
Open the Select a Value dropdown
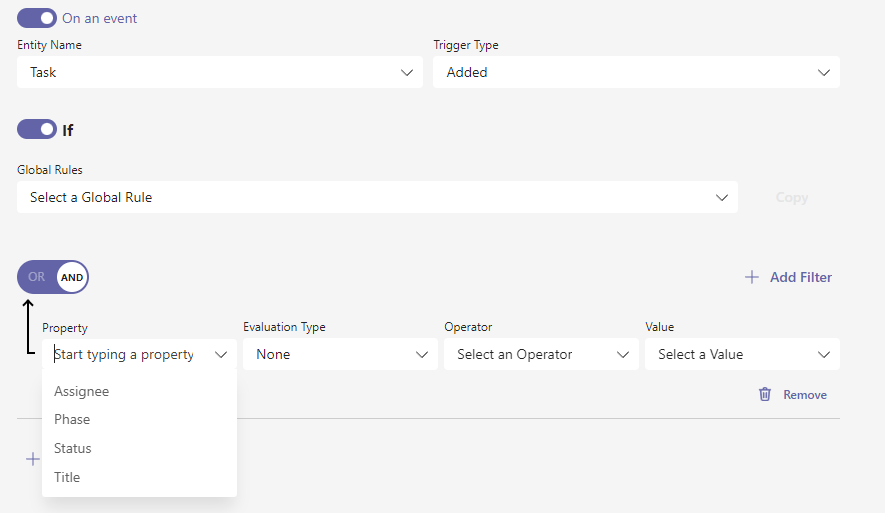(x=742, y=354)
